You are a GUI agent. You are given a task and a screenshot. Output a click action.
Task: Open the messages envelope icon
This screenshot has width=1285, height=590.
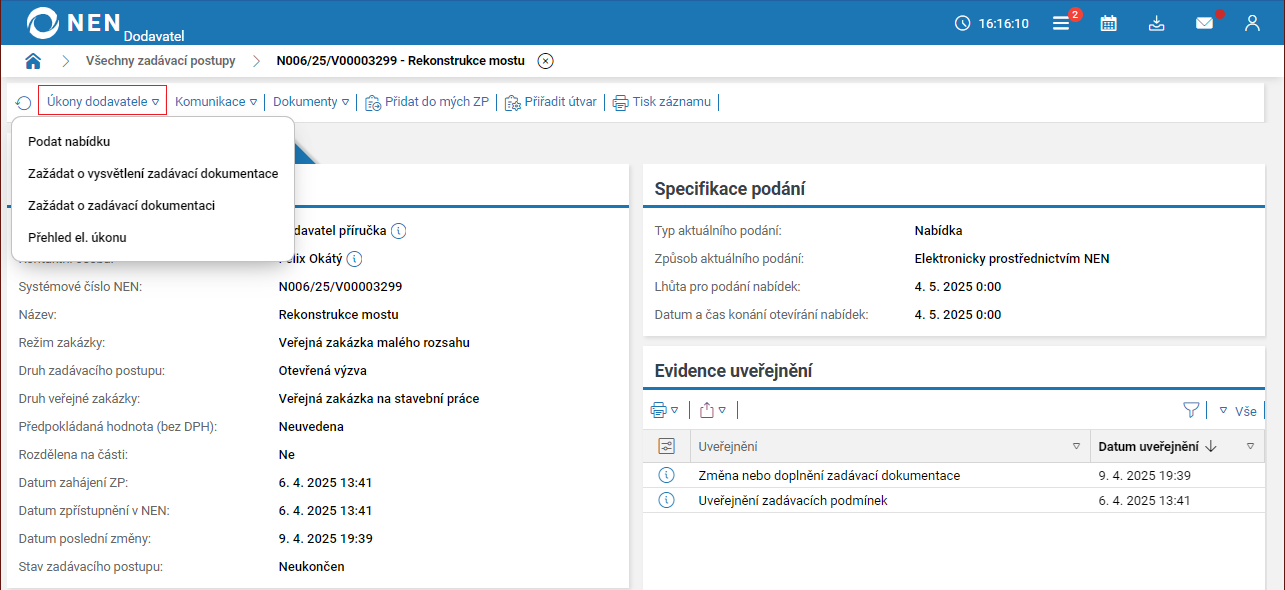point(1204,23)
